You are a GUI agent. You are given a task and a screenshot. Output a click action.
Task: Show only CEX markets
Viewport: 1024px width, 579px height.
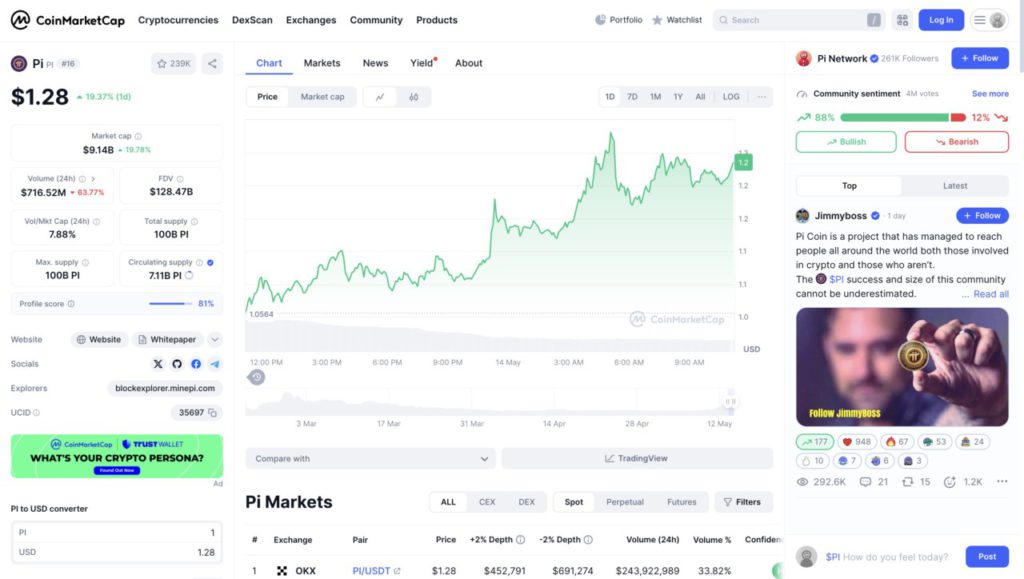[487, 502]
